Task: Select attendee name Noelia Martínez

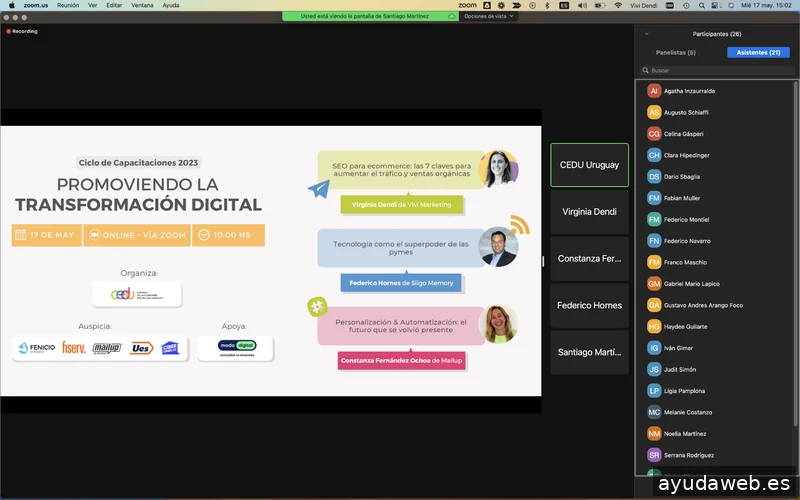Action: [685, 434]
